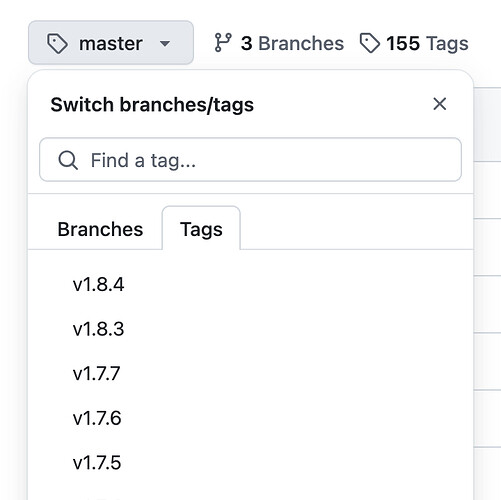The height and width of the screenshot is (500, 501).
Task: Open the 155 Tags link
Action: click(x=414, y=43)
